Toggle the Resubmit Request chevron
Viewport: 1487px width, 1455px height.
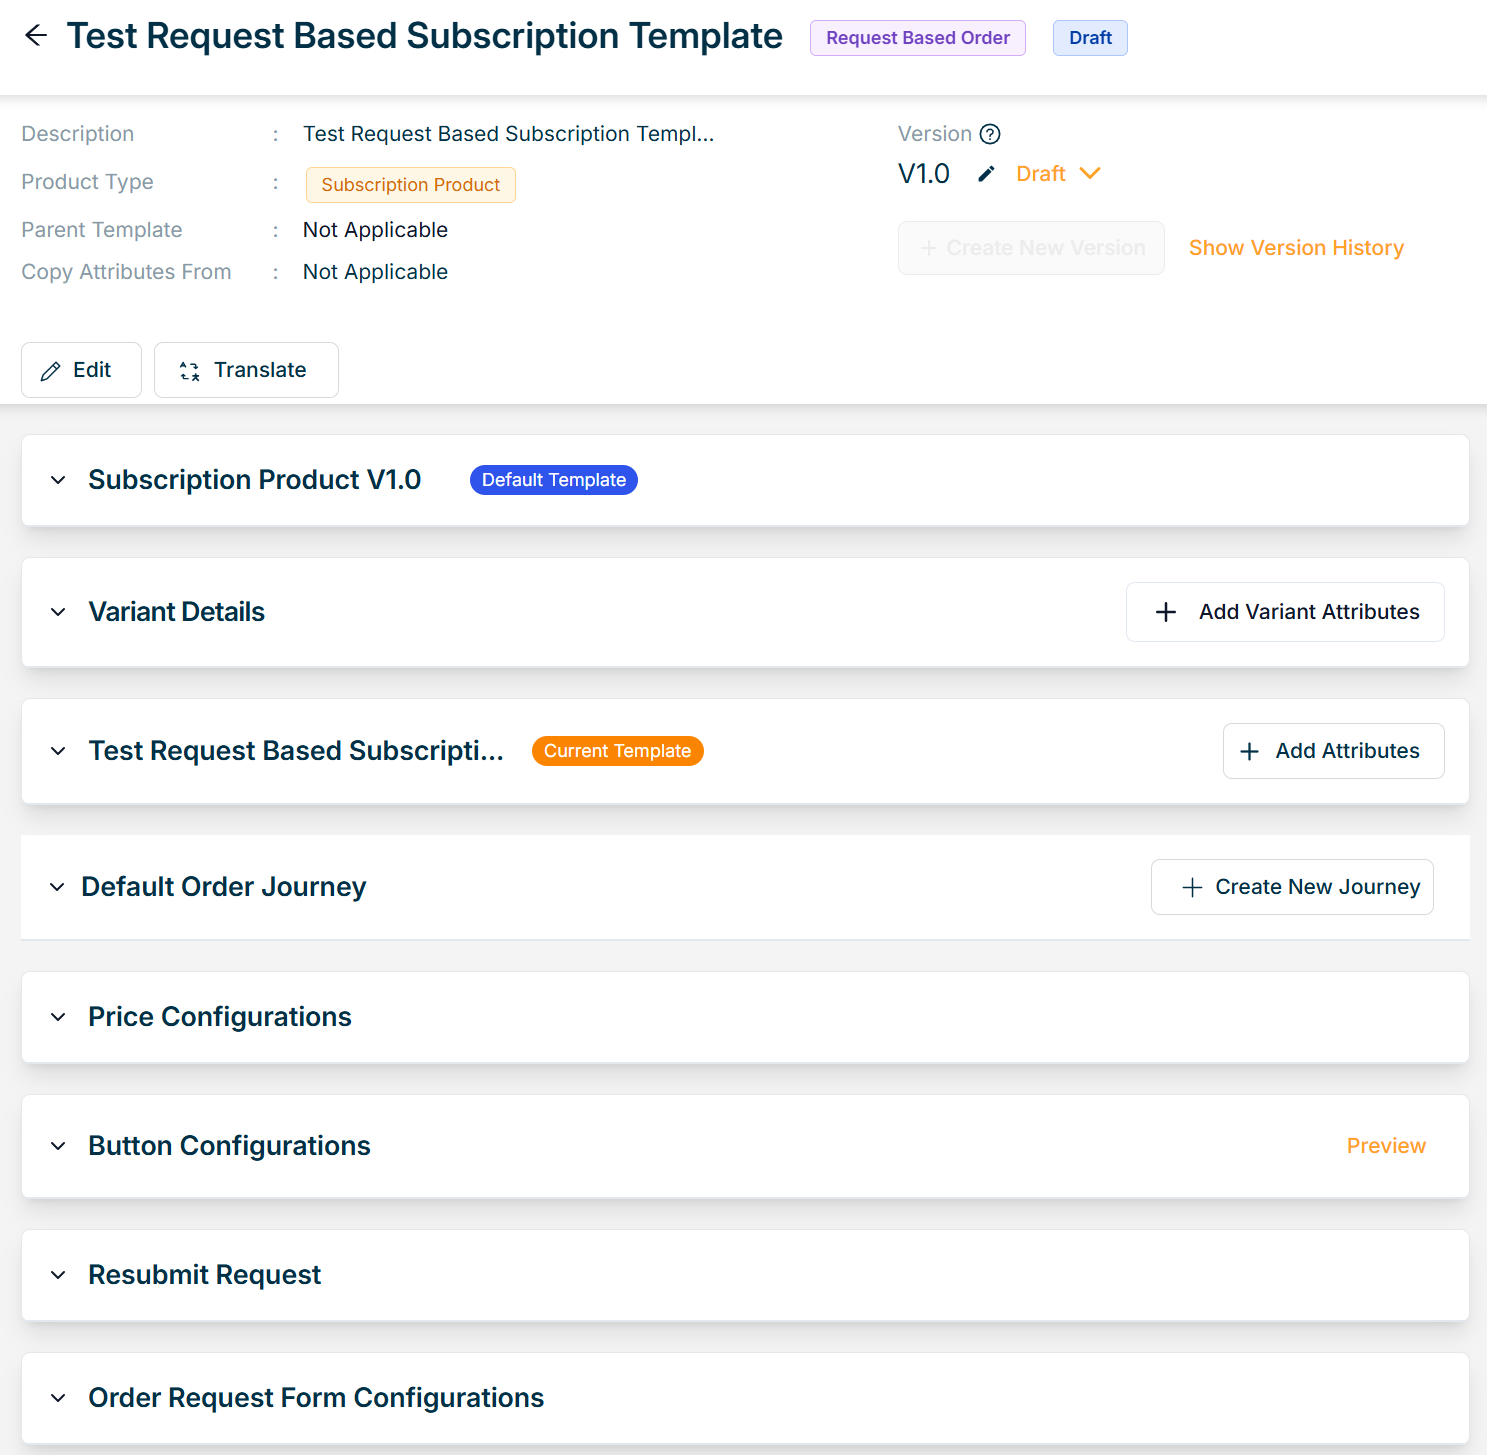click(59, 1275)
